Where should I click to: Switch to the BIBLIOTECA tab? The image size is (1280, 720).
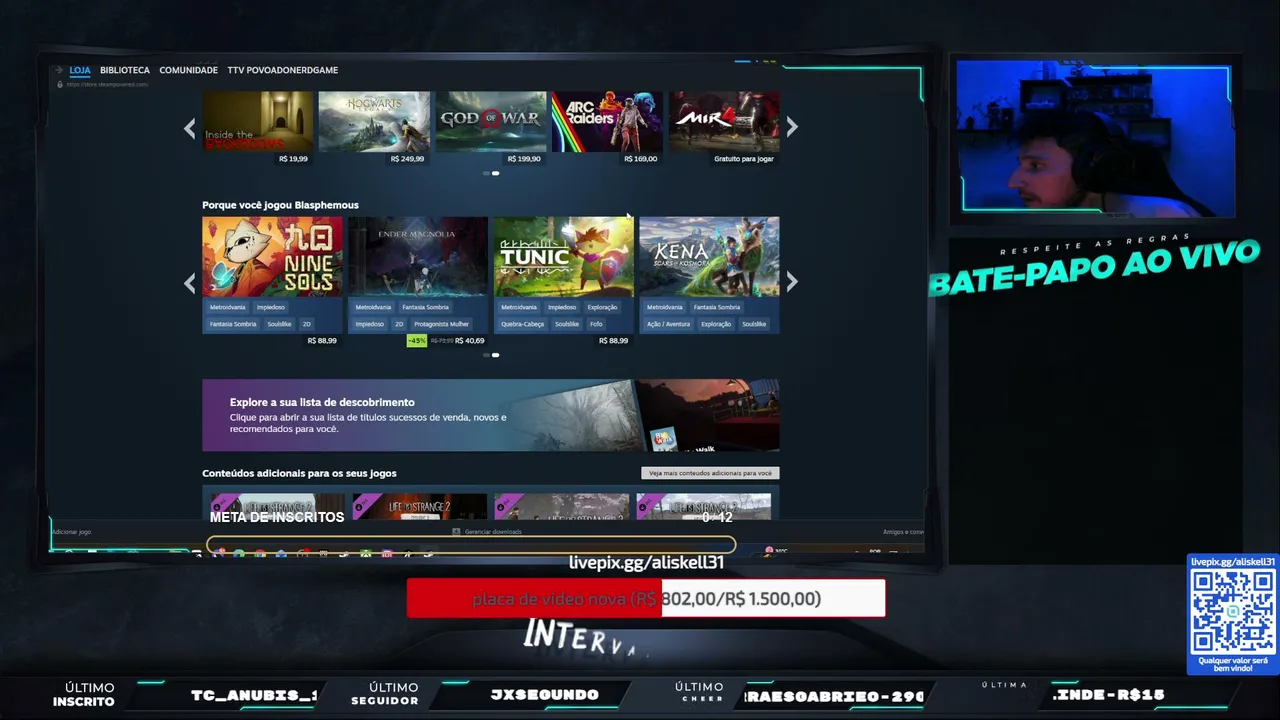tap(125, 70)
